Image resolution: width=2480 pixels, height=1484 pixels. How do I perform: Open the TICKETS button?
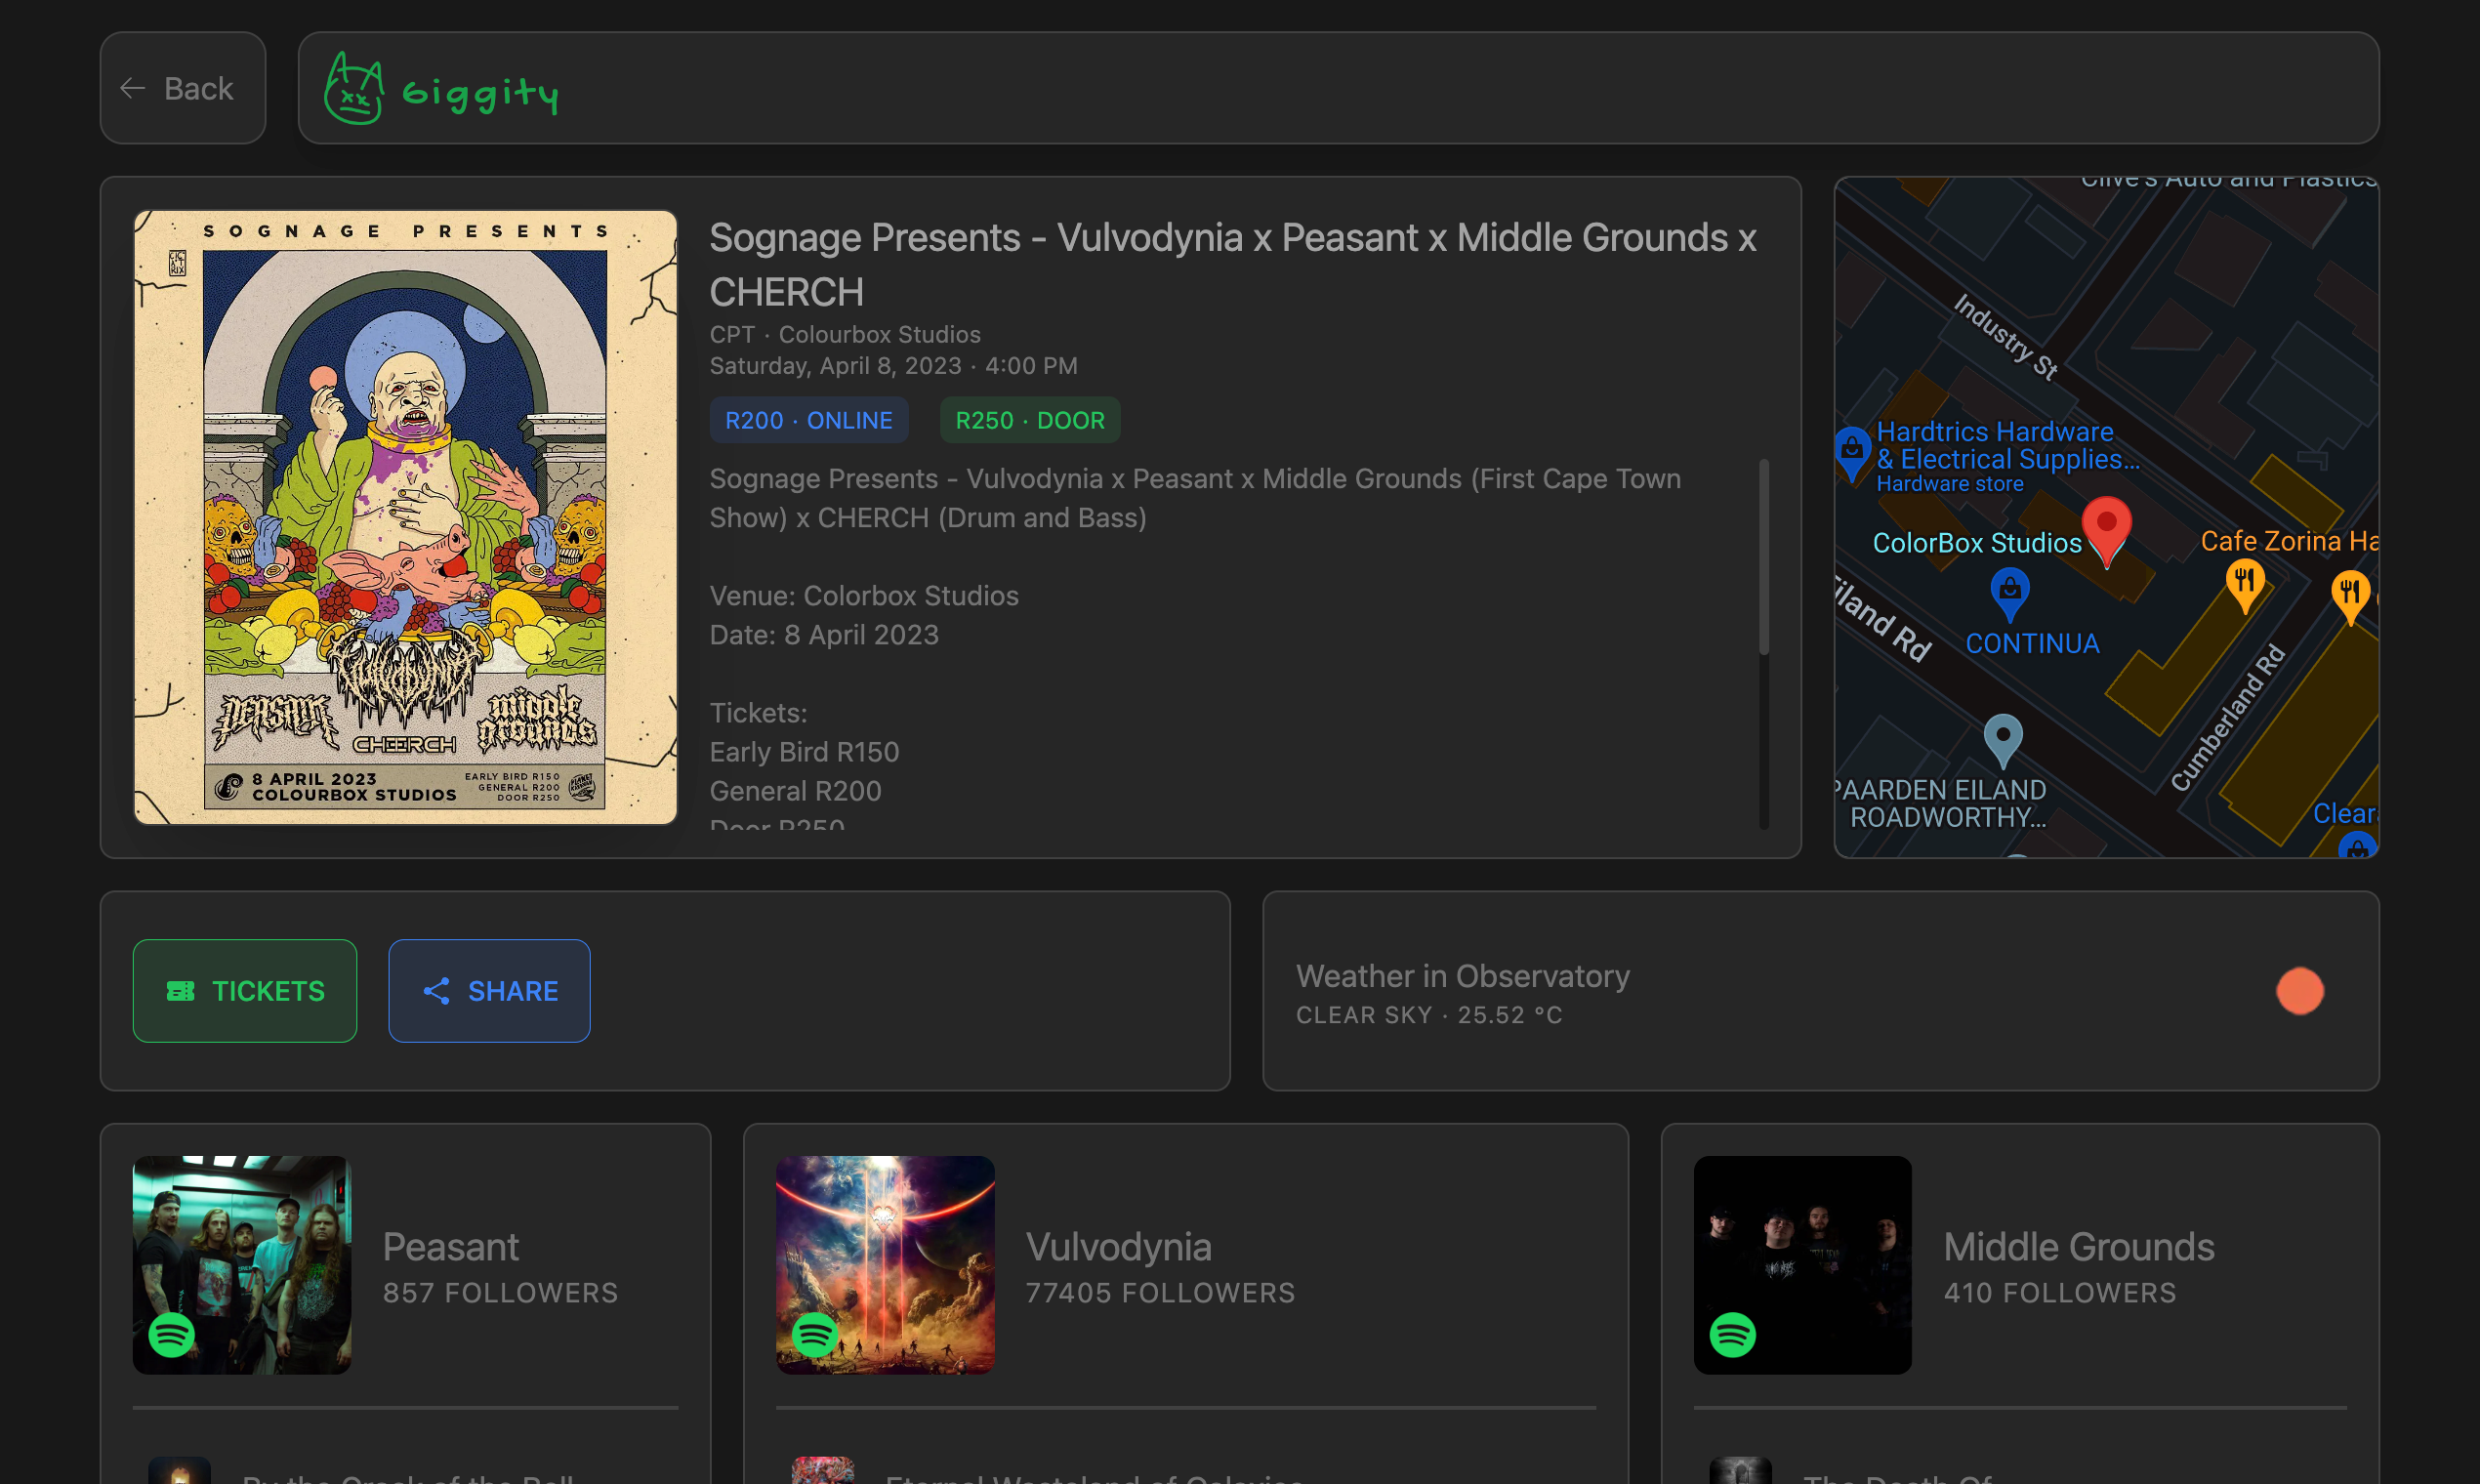(x=244, y=991)
